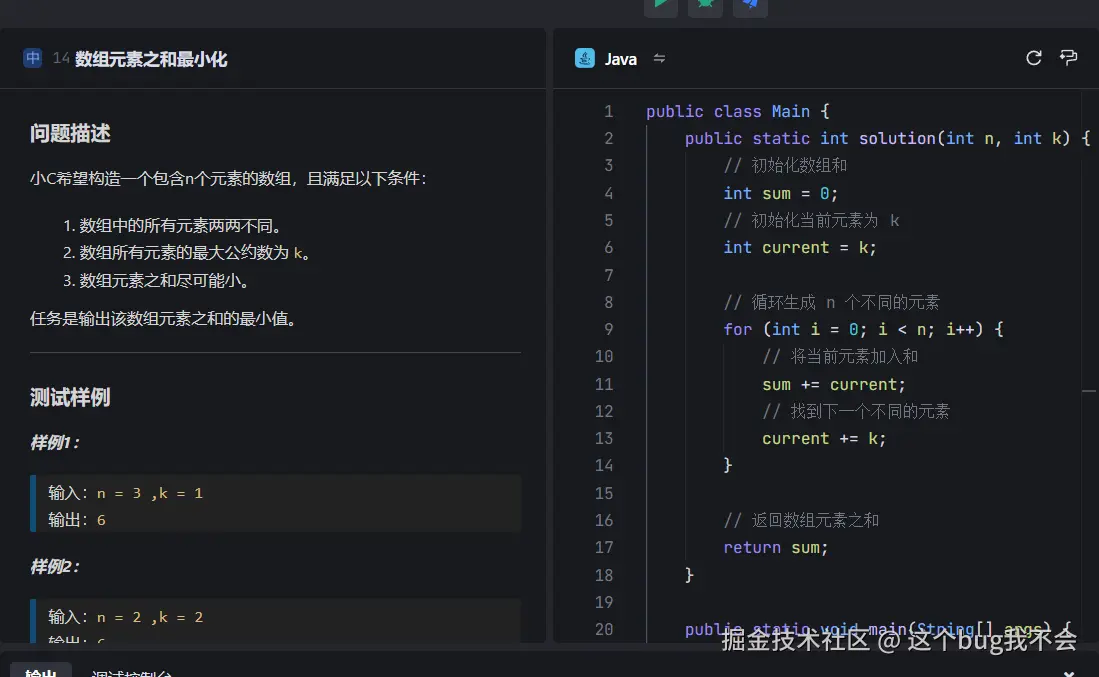Click the restore-code icon at top right
This screenshot has height=677, width=1099.
tap(1069, 58)
